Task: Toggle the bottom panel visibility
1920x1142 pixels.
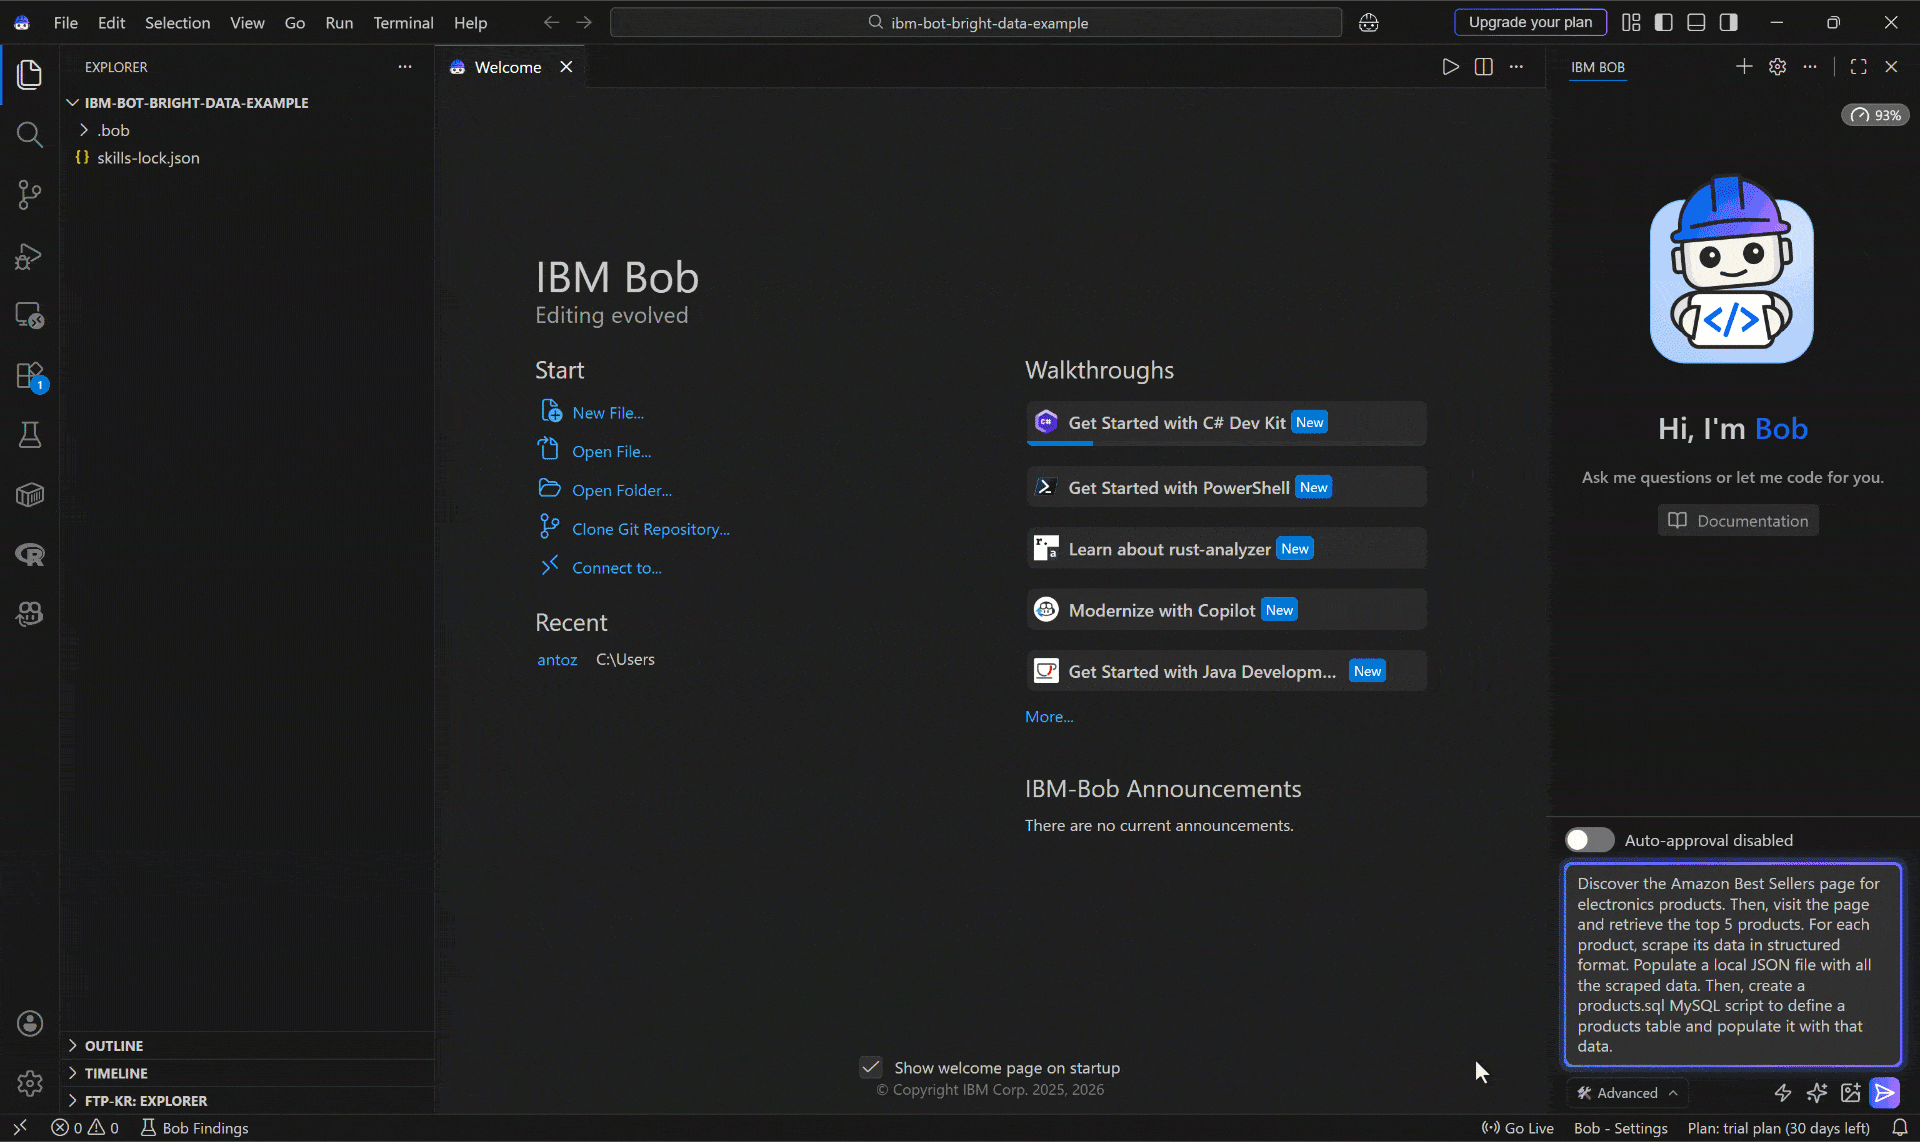Action: click(x=1696, y=22)
